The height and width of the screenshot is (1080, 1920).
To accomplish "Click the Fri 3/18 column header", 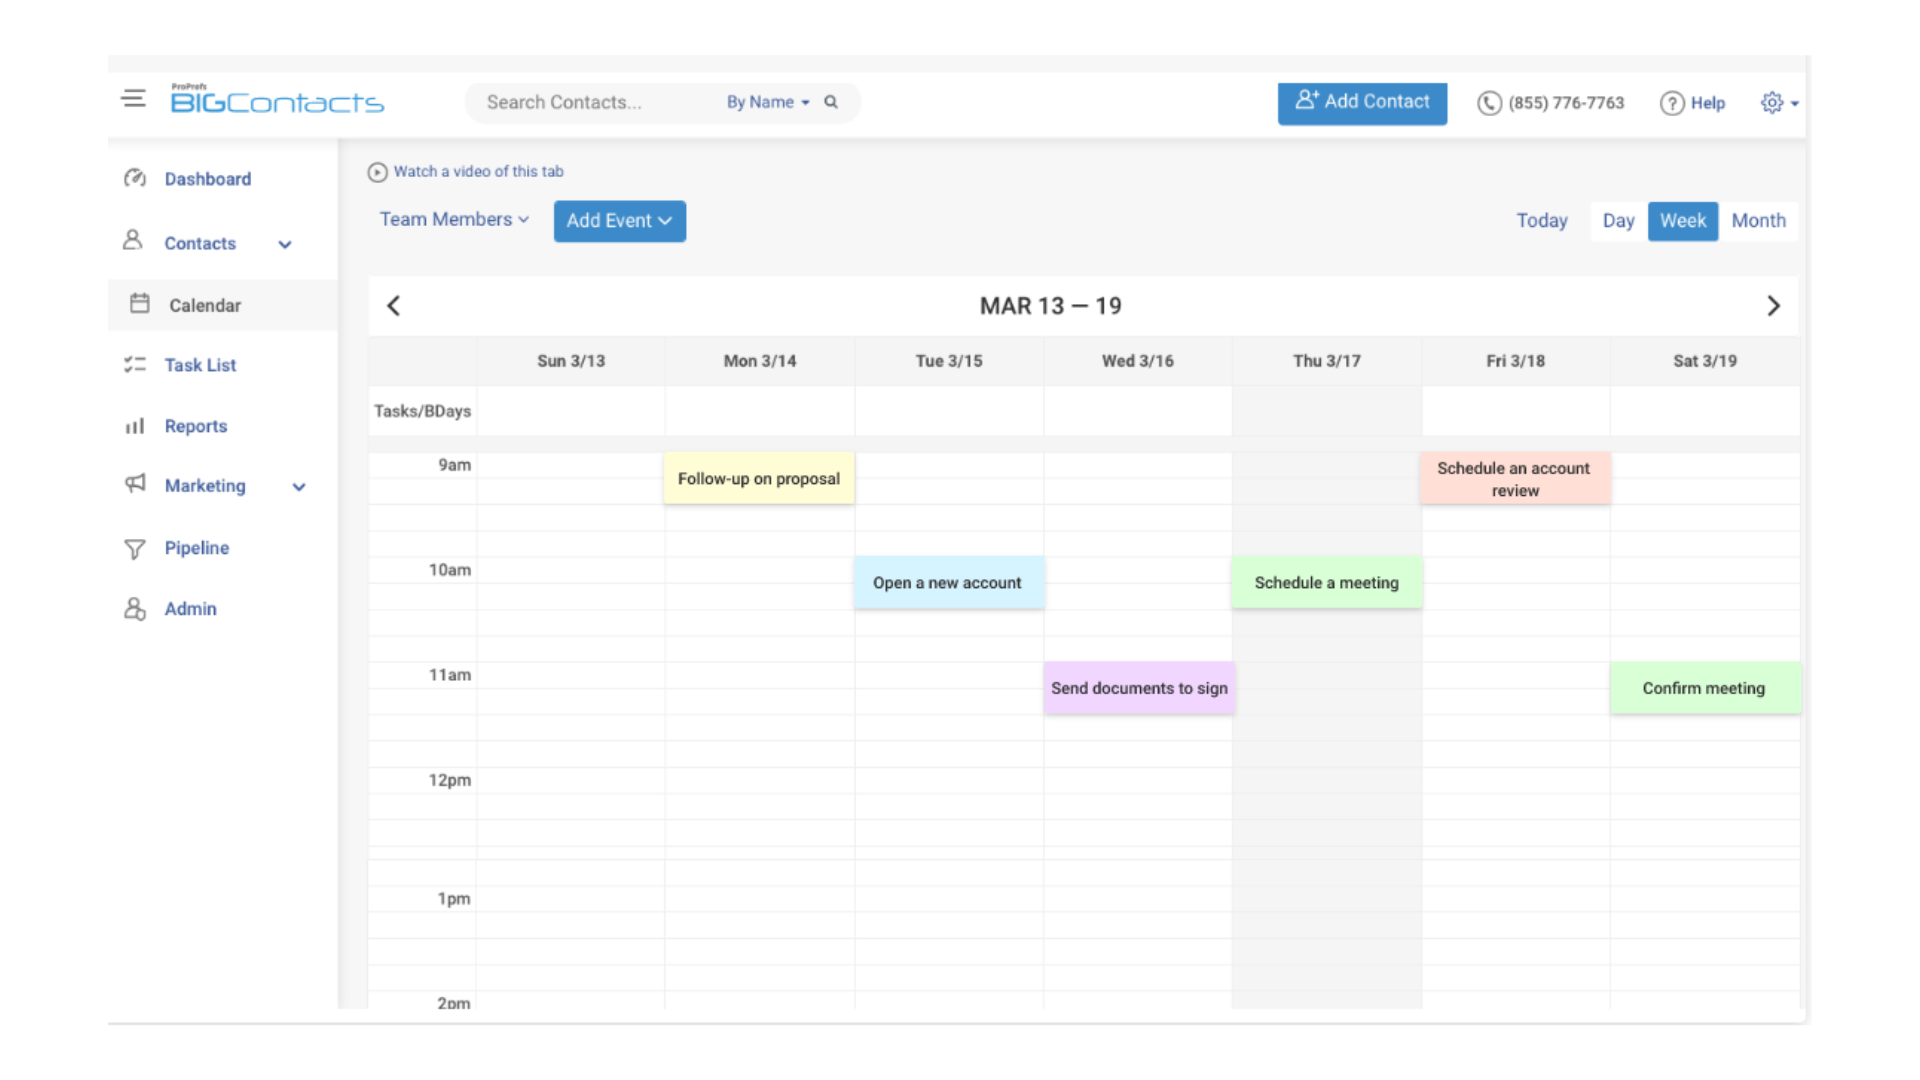I will tap(1515, 361).
